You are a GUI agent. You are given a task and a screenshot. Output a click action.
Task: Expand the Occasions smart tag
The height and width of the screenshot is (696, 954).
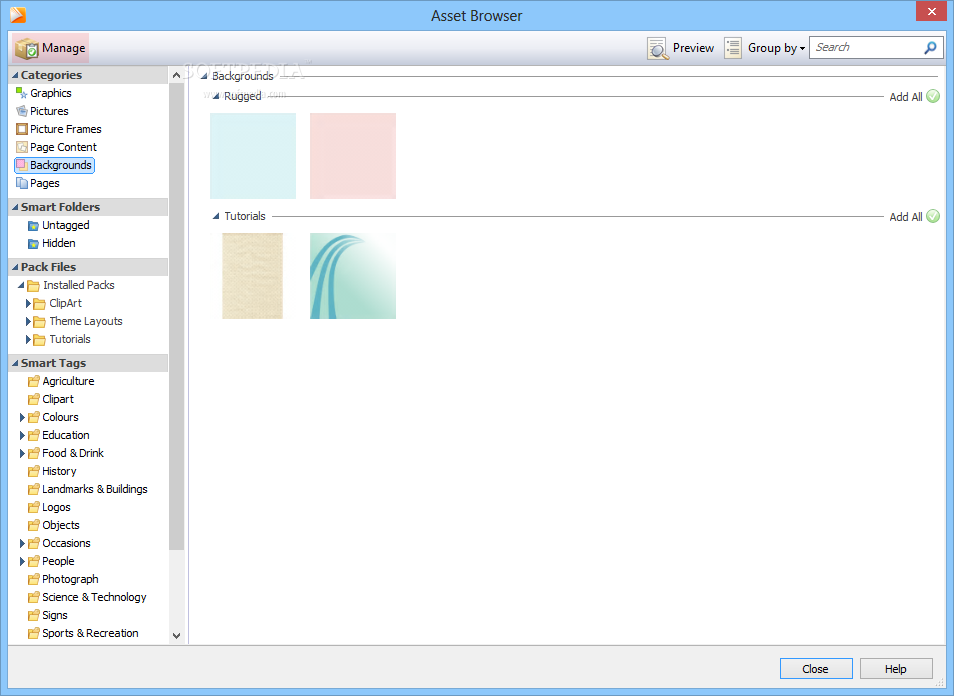23,543
